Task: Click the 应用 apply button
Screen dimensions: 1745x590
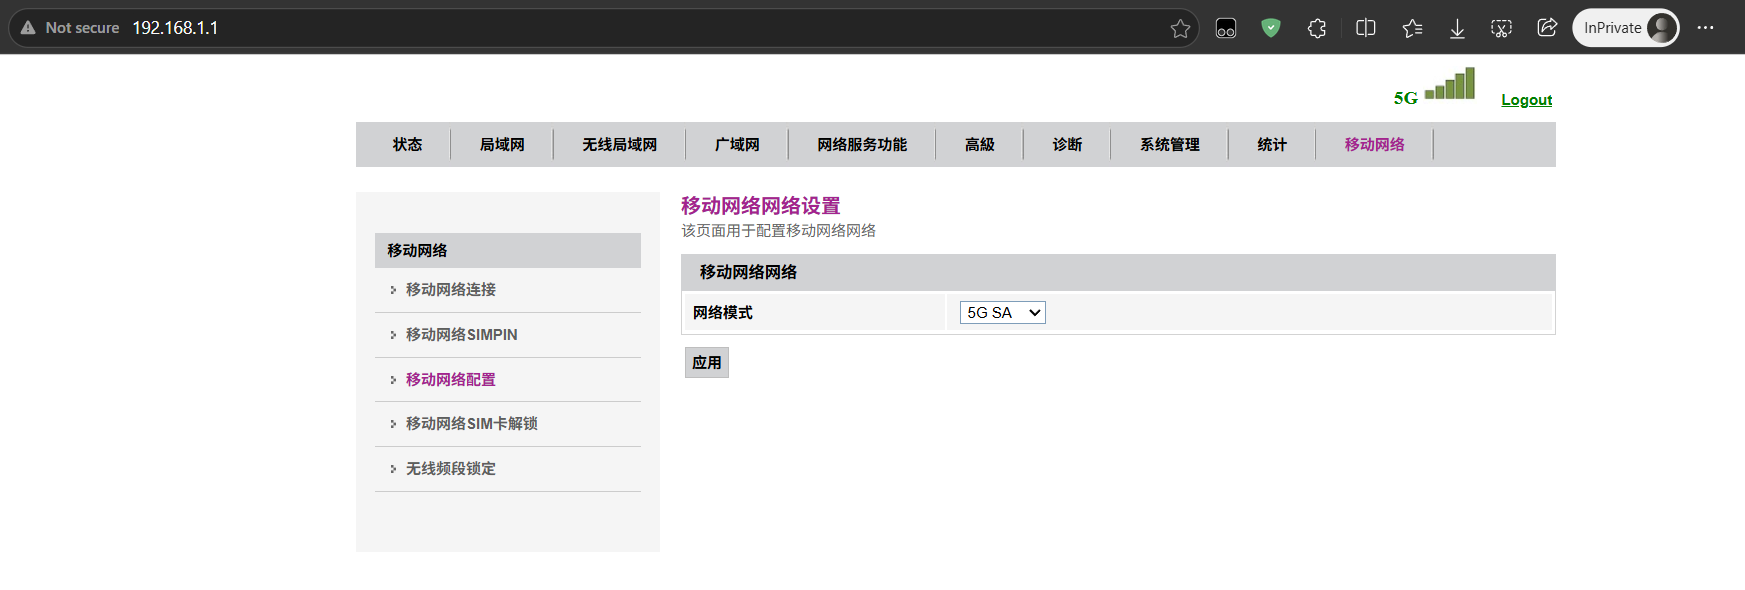Action: pos(707,363)
